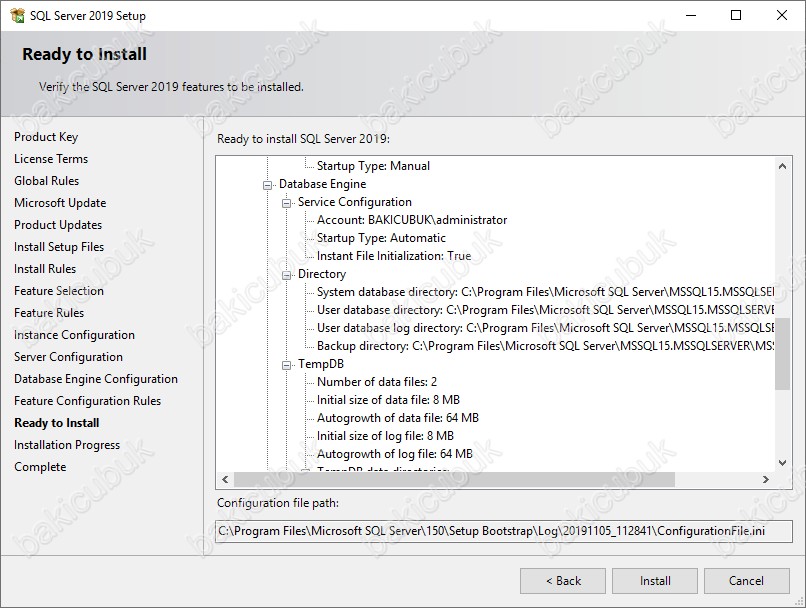Select Feature Configuration Rules step
The image size is (806, 608).
click(87, 401)
